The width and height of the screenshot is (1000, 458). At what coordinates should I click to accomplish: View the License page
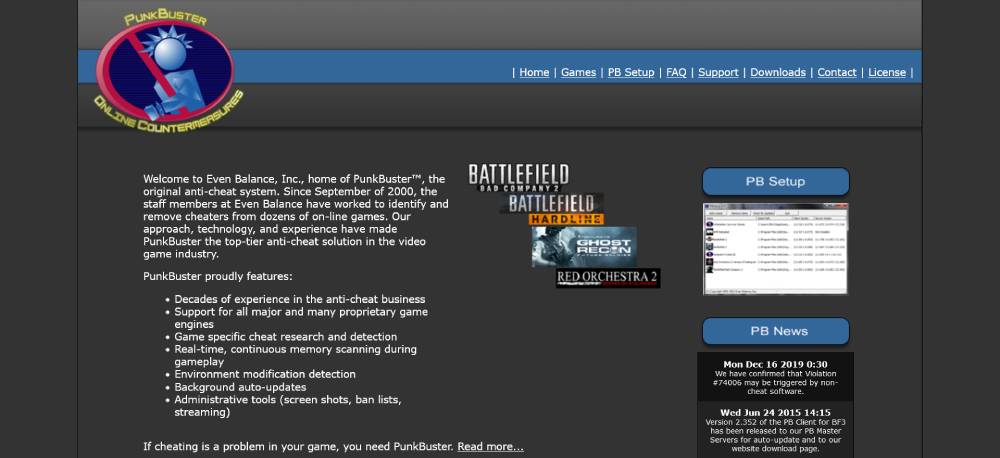click(x=887, y=72)
